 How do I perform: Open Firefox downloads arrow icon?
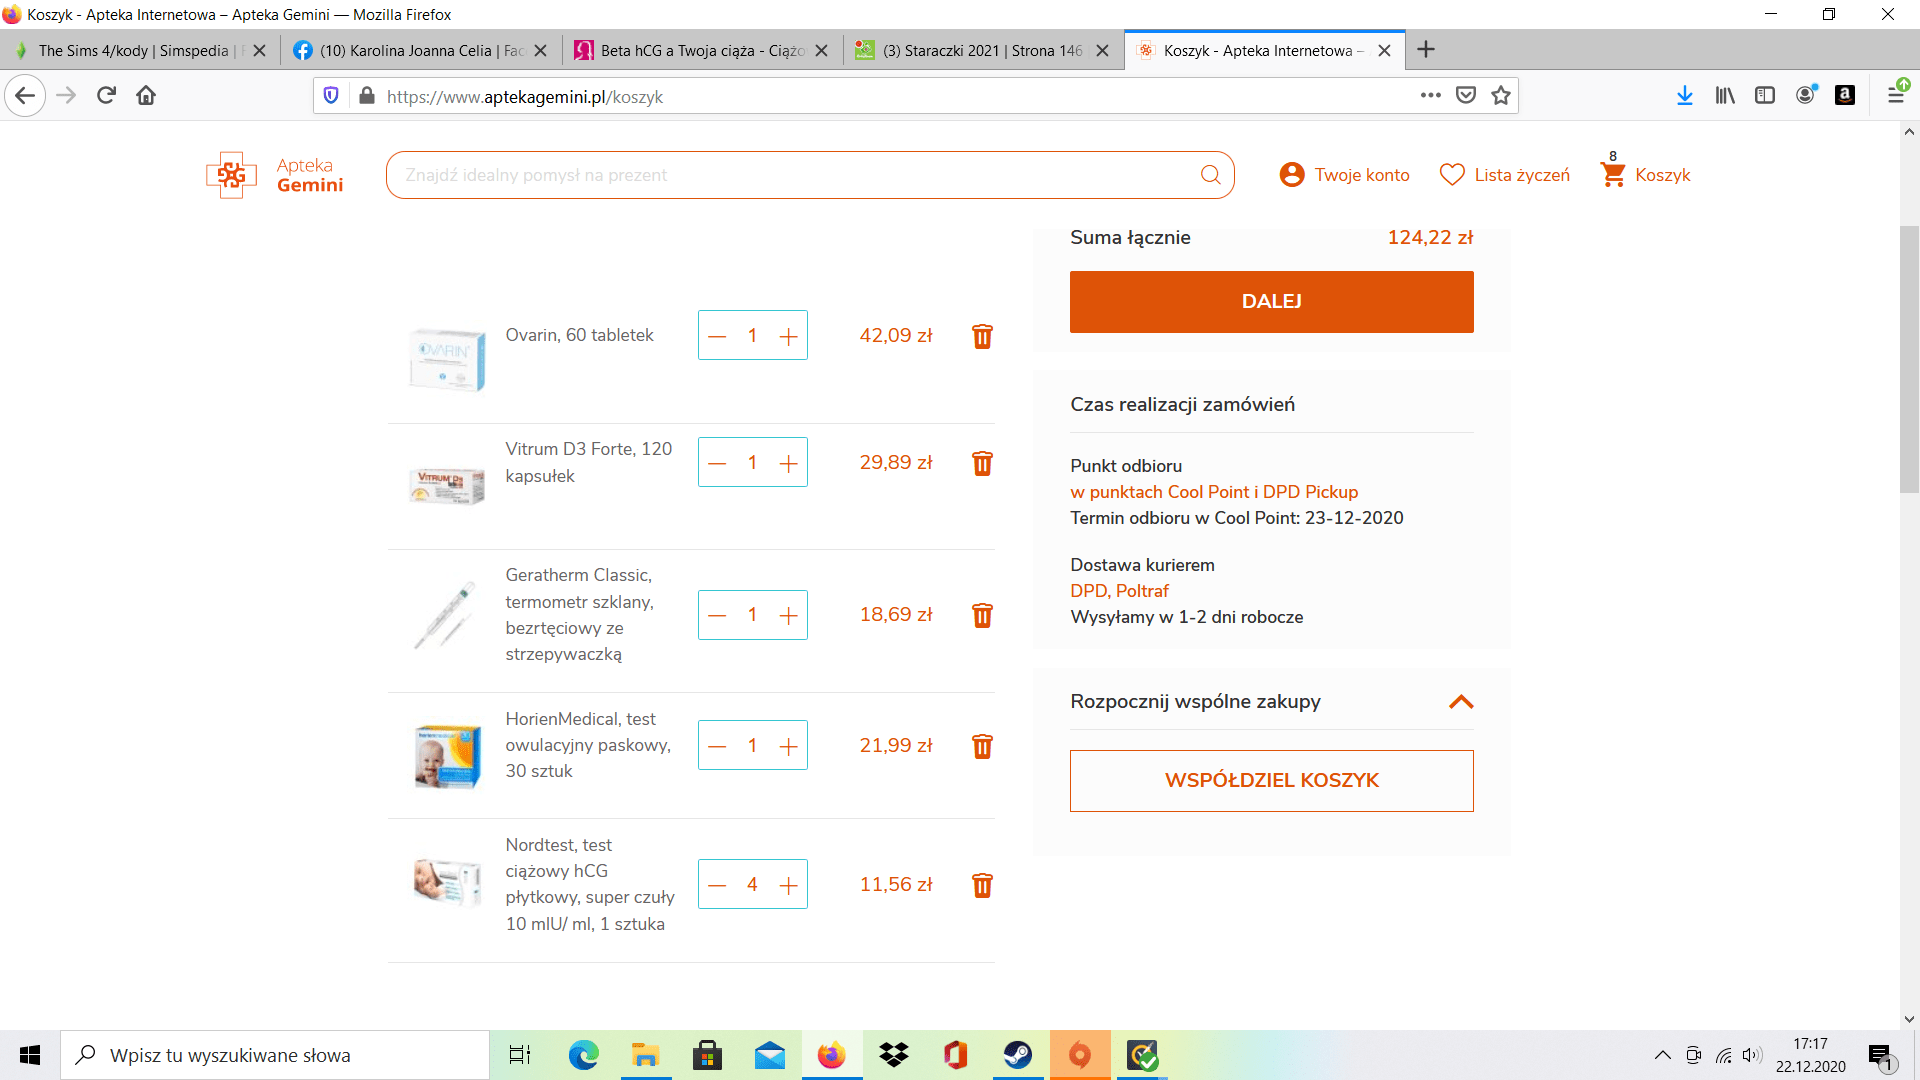tap(1684, 96)
